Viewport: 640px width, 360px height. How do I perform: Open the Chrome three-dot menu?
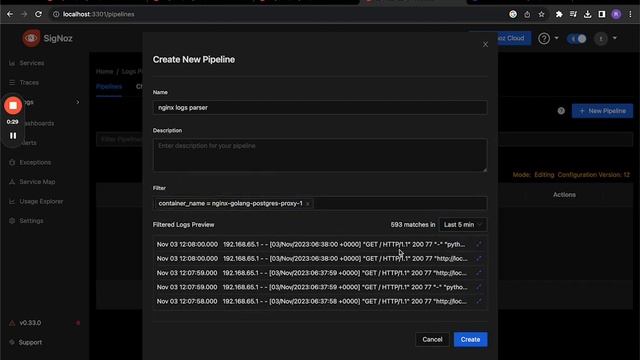tap(630, 14)
